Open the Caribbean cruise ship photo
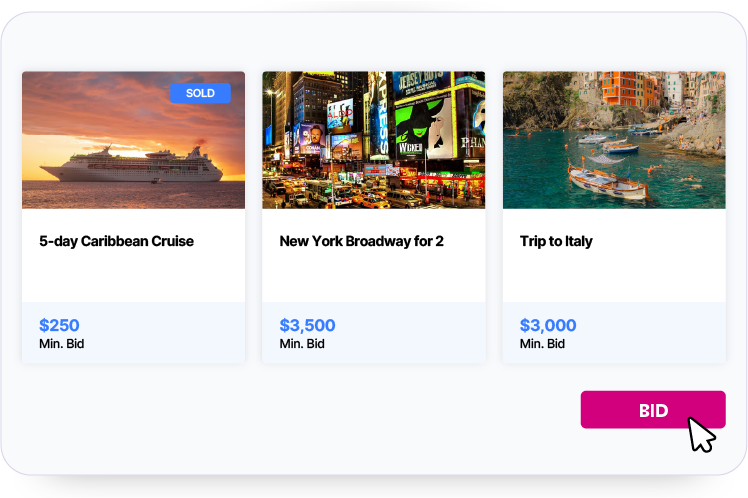The width and height of the screenshot is (748, 498). click(133, 140)
